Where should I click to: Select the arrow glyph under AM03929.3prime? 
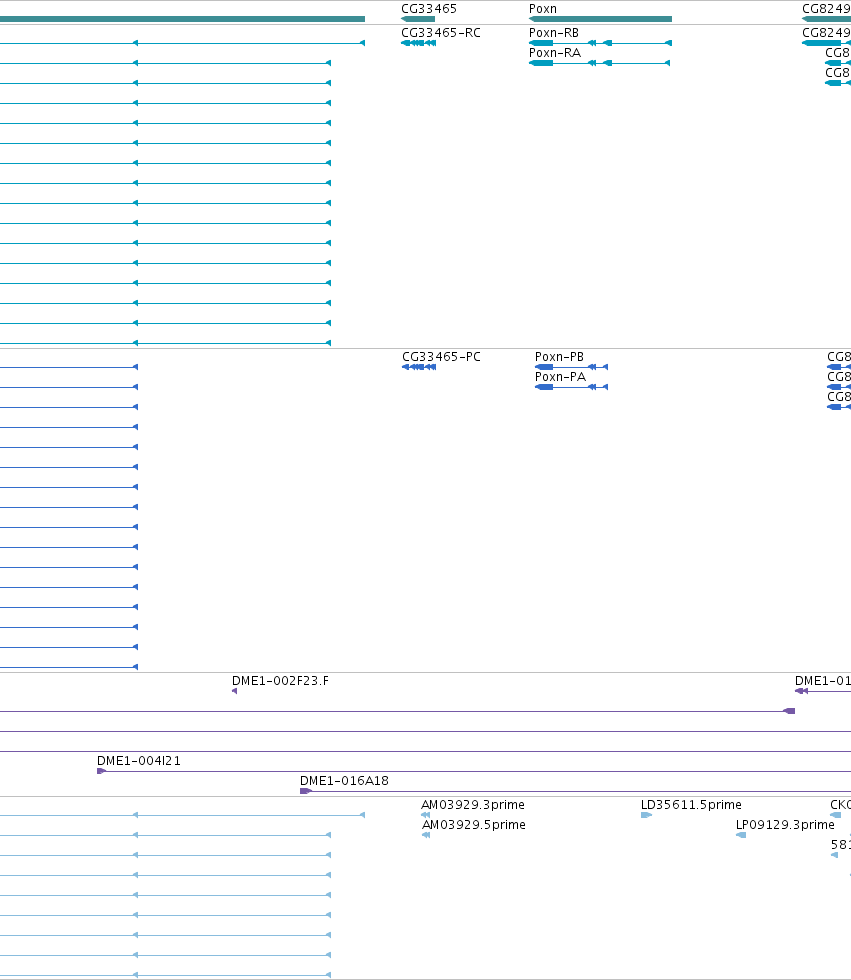pyautogui.click(x=426, y=815)
